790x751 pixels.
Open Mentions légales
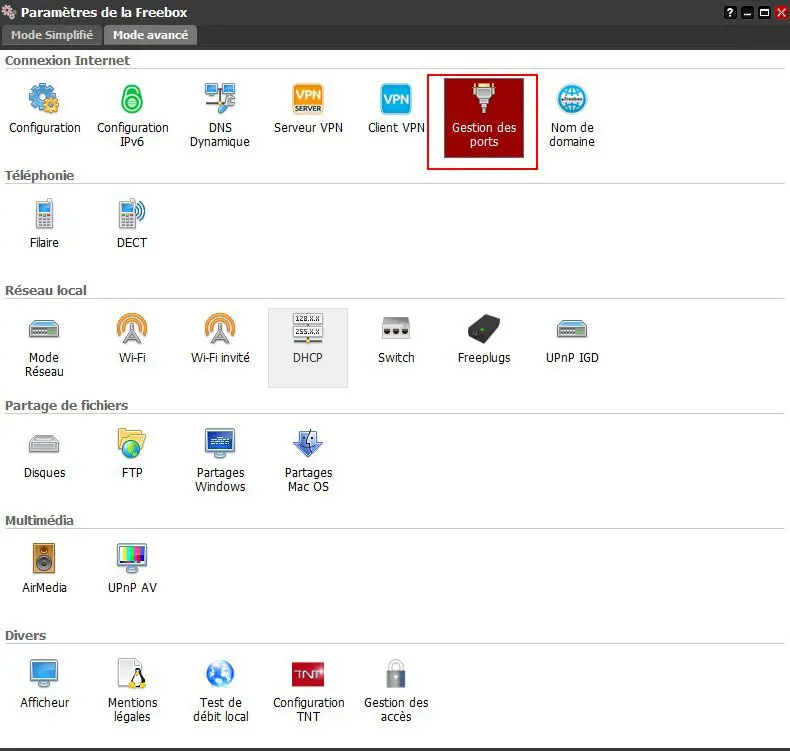132,693
